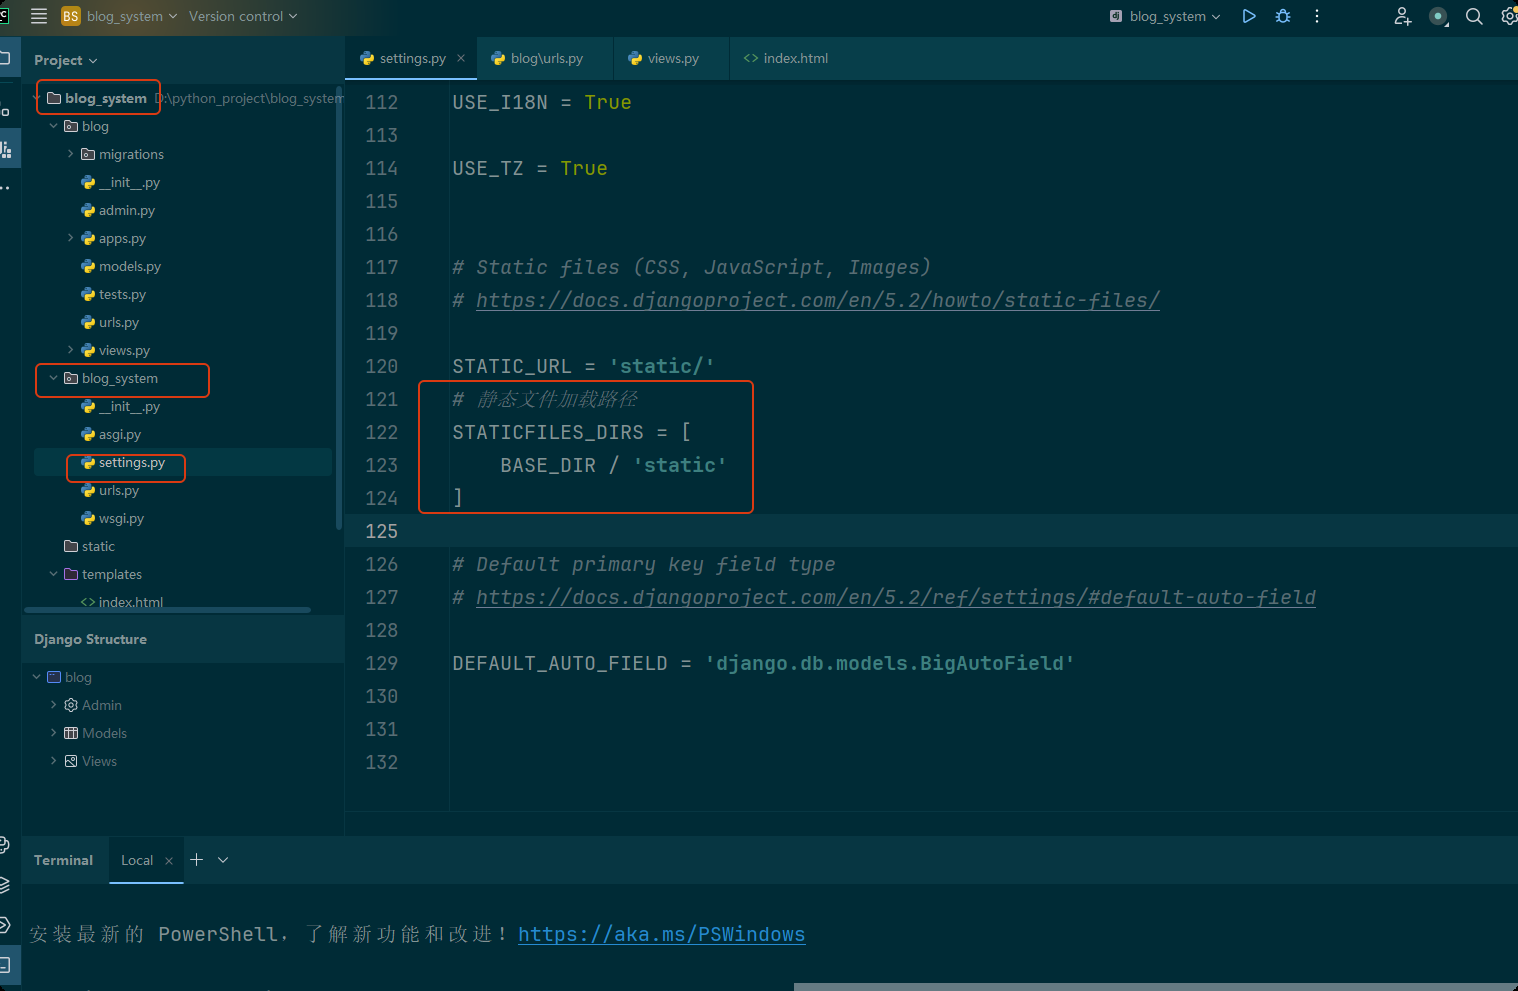Click the Python icon beside asgi.py
This screenshot has width=1518, height=991.
point(88,434)
